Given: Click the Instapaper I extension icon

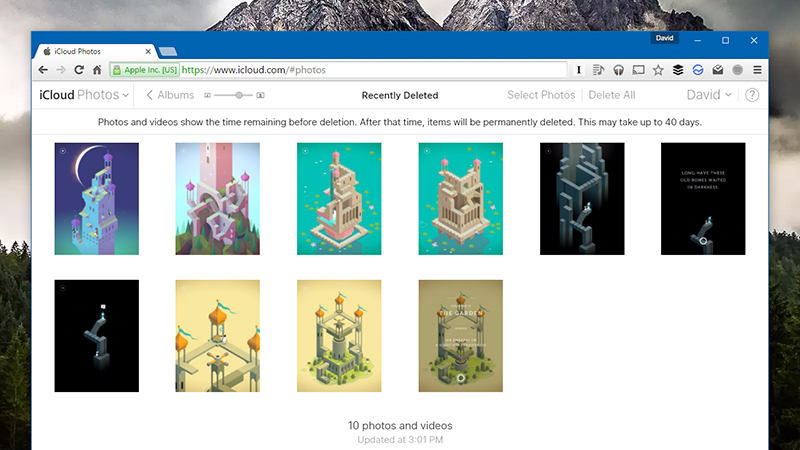Looking at the screenshot, I should pos(579,70).
